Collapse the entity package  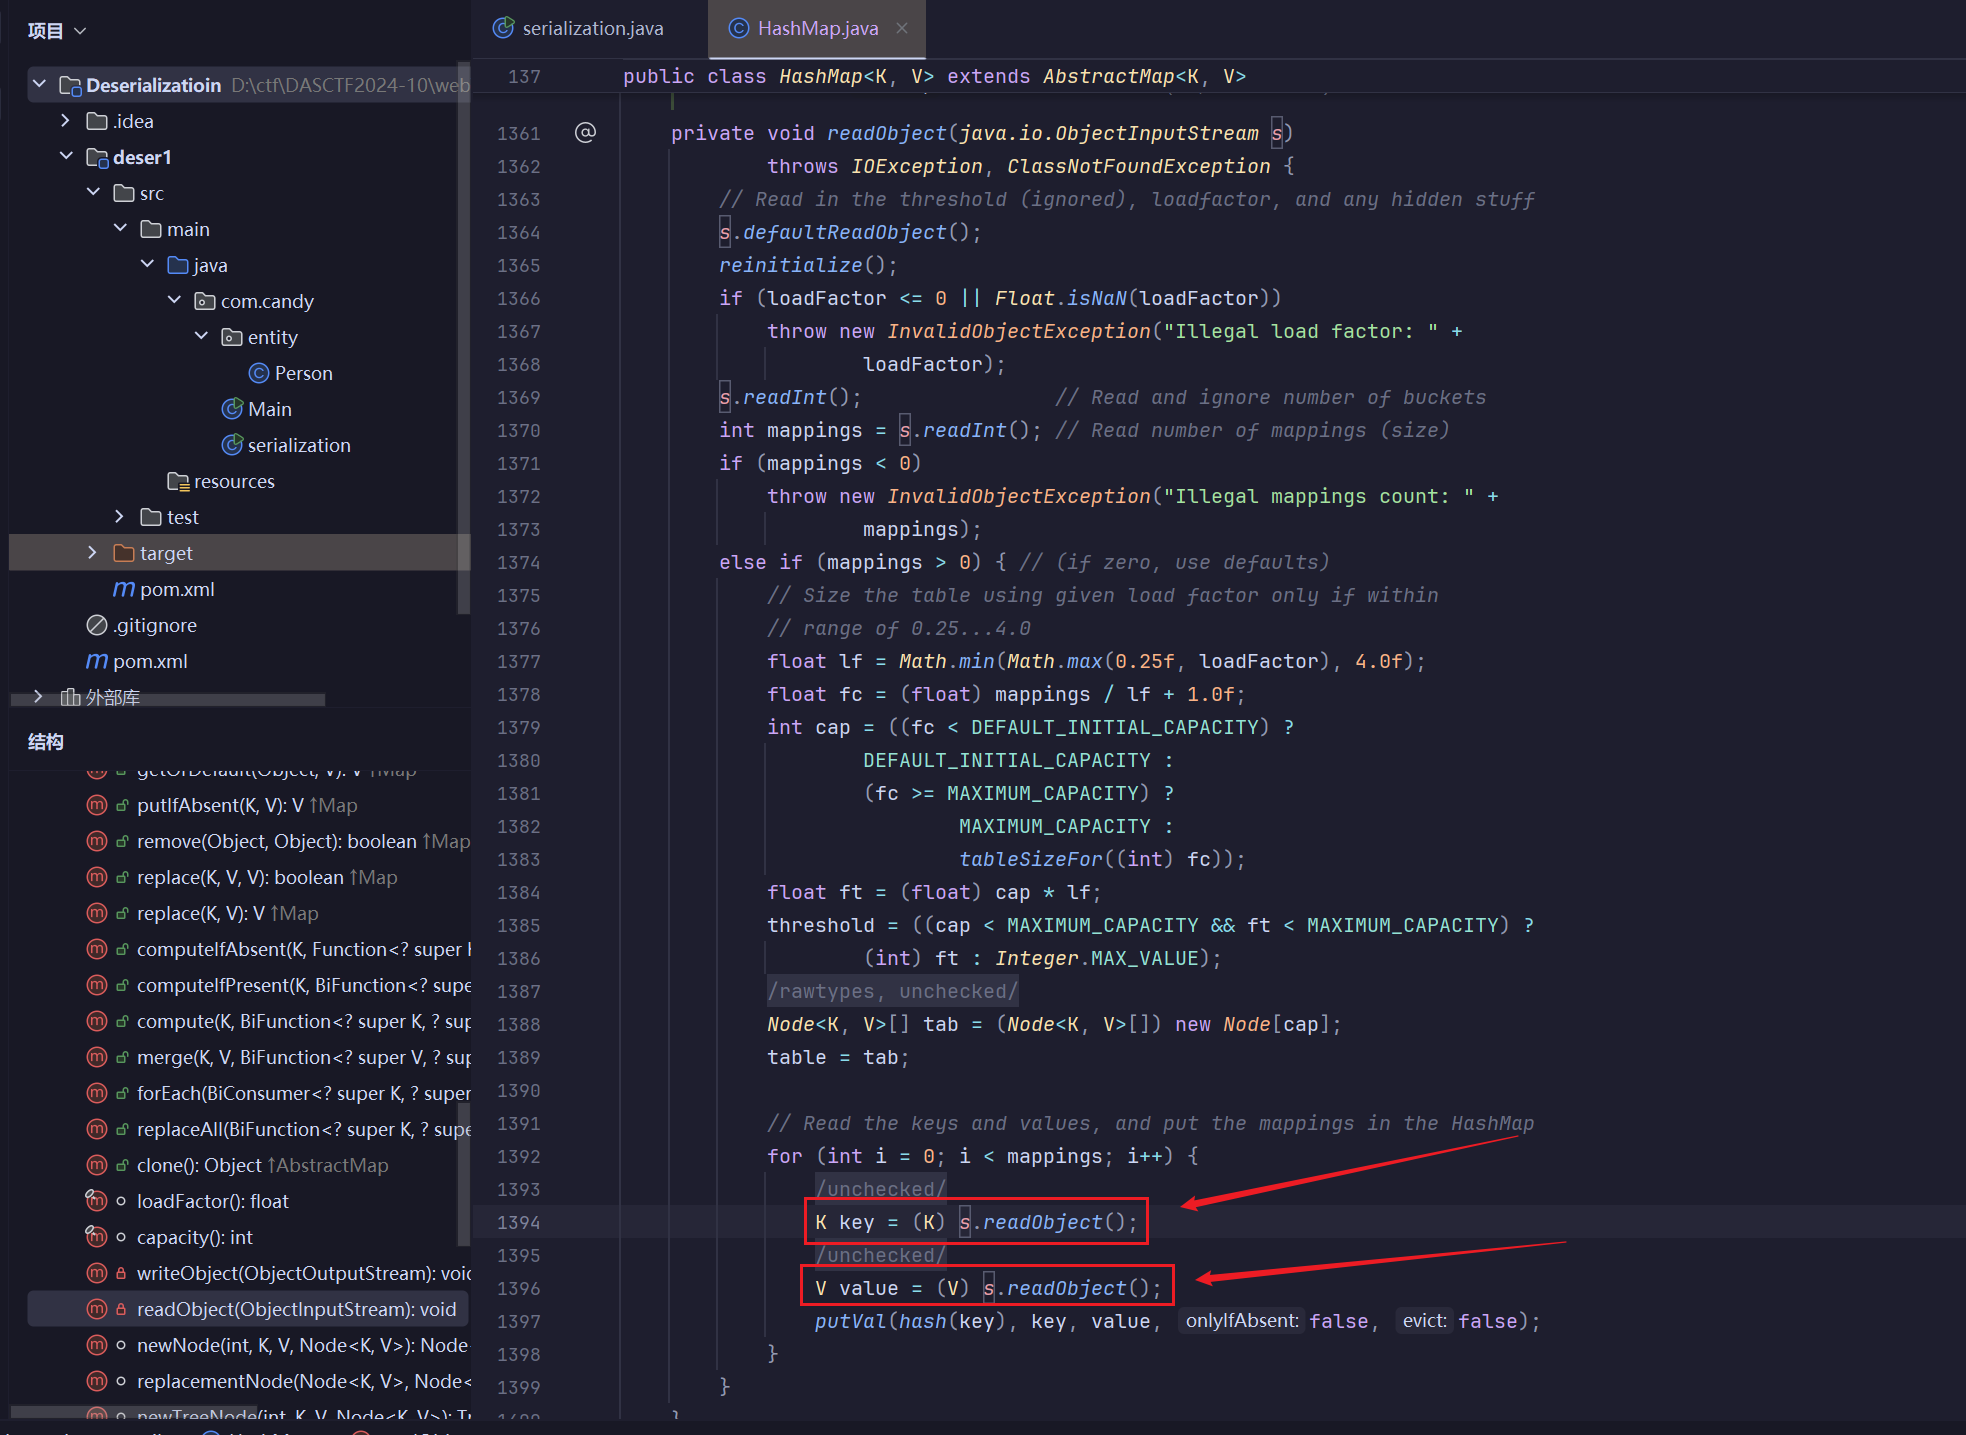[x=201, y=337]
